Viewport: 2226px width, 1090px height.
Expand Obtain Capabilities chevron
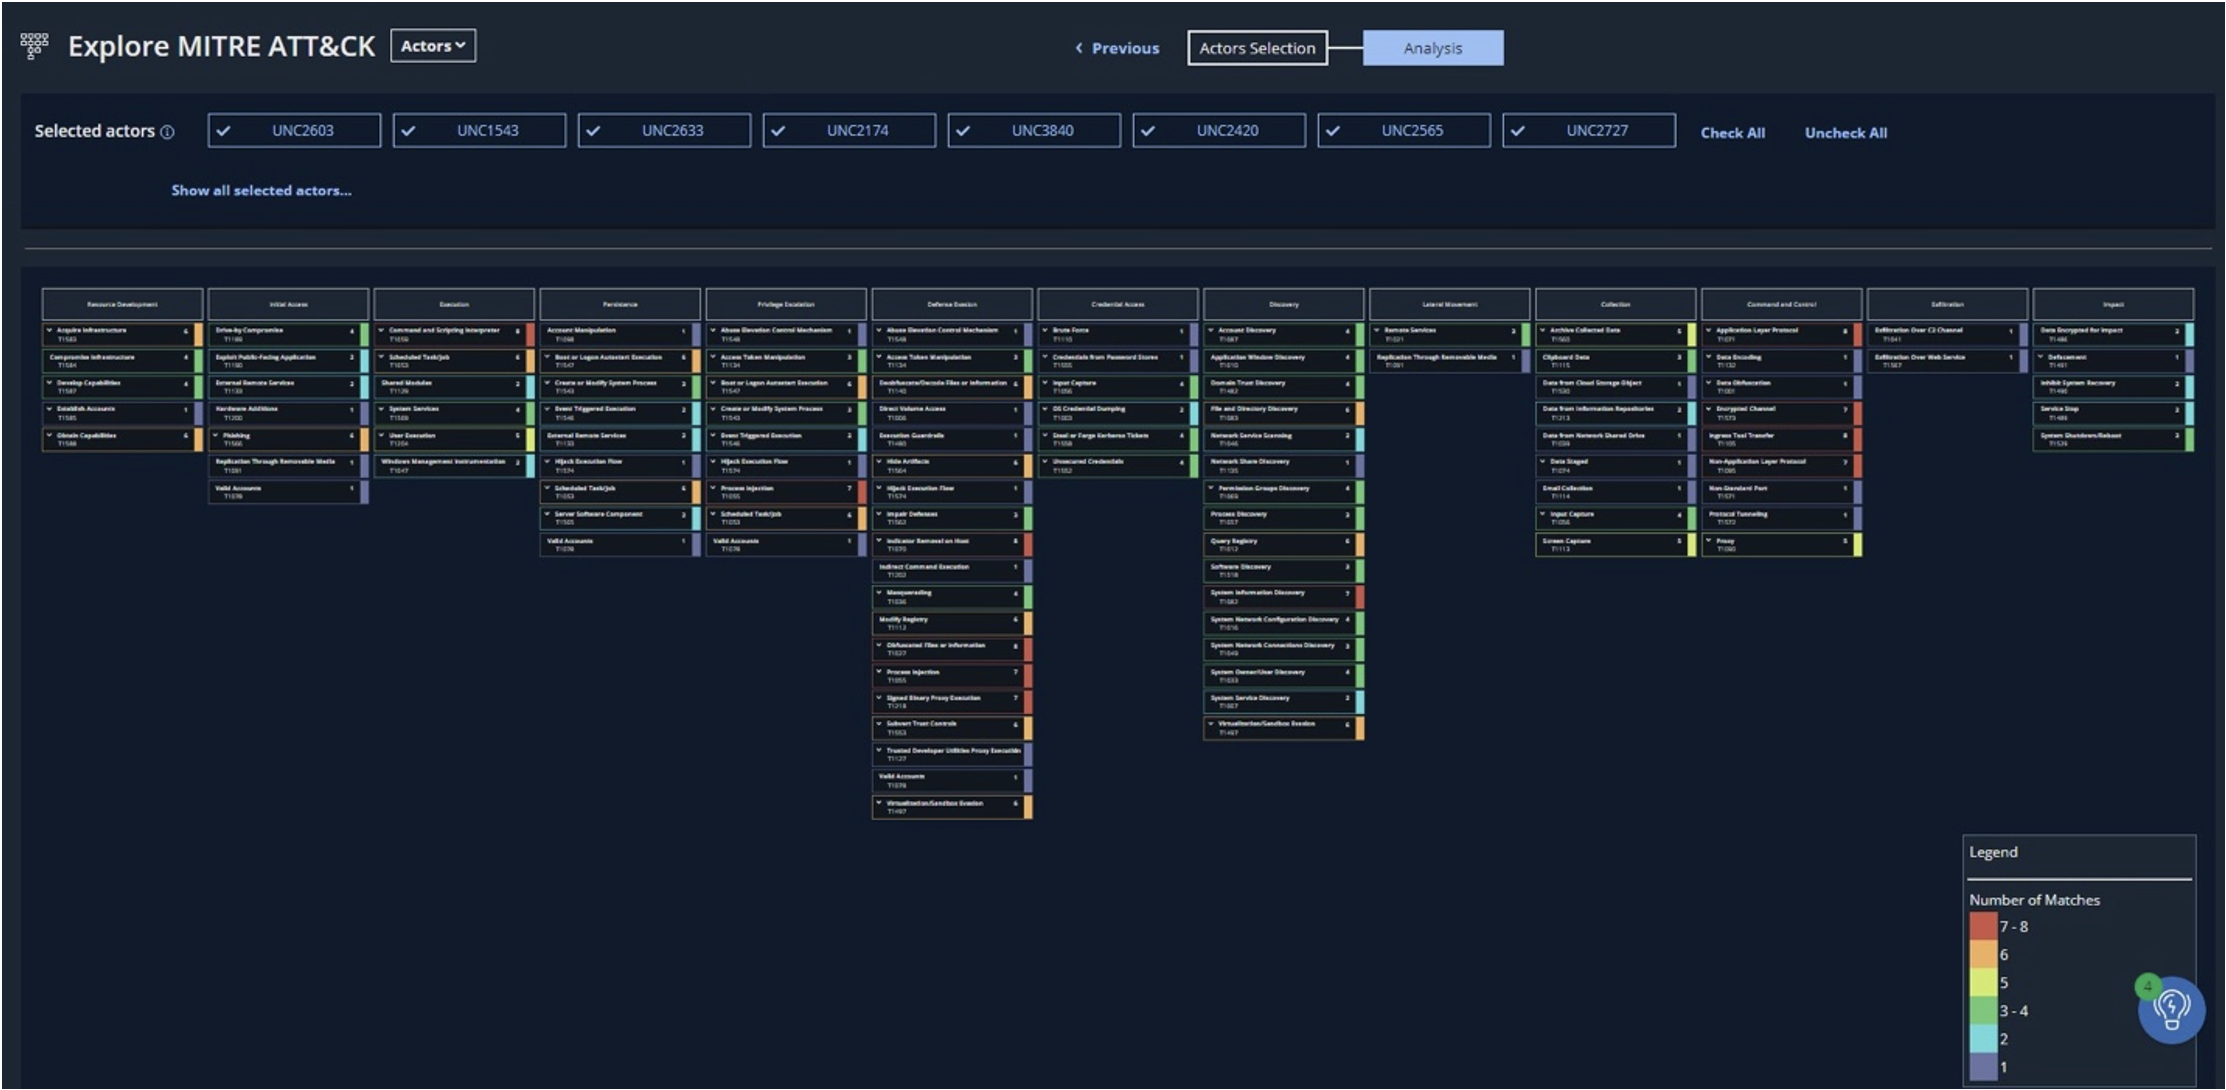[x=49, y=435]
